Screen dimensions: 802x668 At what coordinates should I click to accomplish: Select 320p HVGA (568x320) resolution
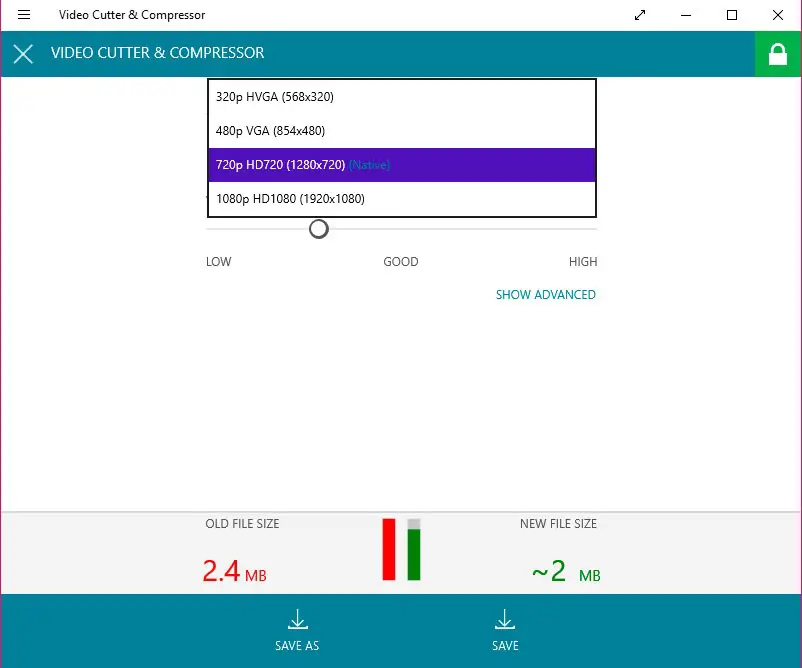(402, 97)
